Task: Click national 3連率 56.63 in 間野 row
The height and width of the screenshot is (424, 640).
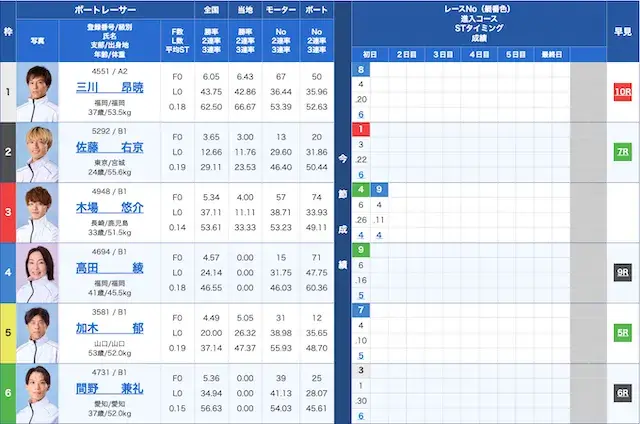Action: pyautogui.click(x=211, y=408)
